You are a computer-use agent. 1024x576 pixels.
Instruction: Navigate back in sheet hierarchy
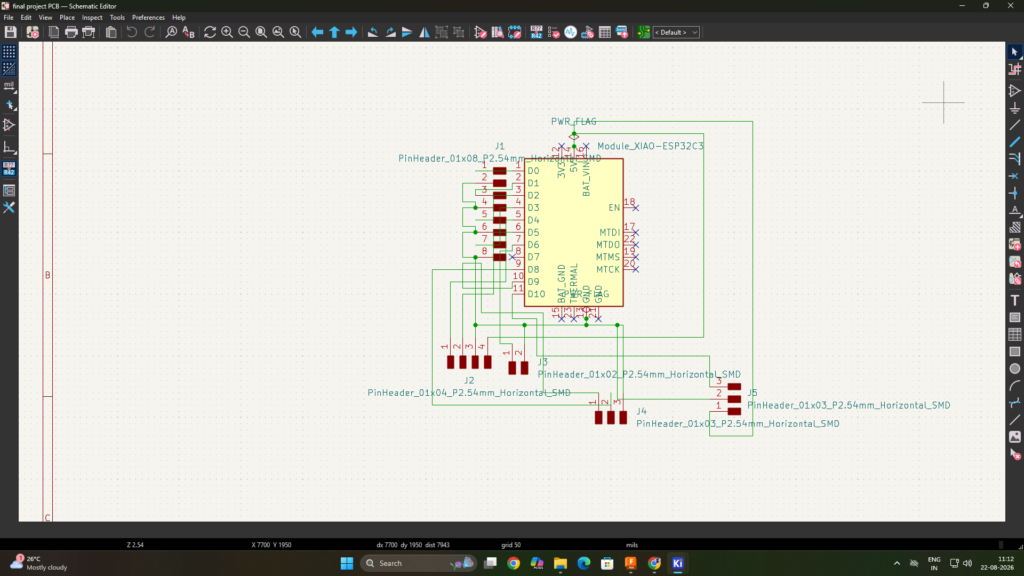[317, 32]
